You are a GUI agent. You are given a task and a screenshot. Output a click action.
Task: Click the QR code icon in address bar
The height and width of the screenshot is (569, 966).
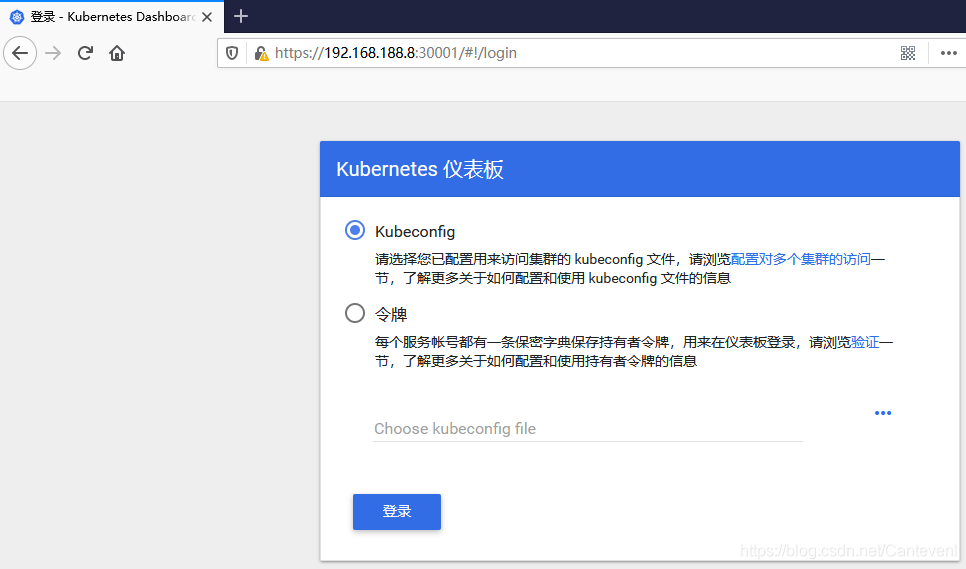coord(908,53)
